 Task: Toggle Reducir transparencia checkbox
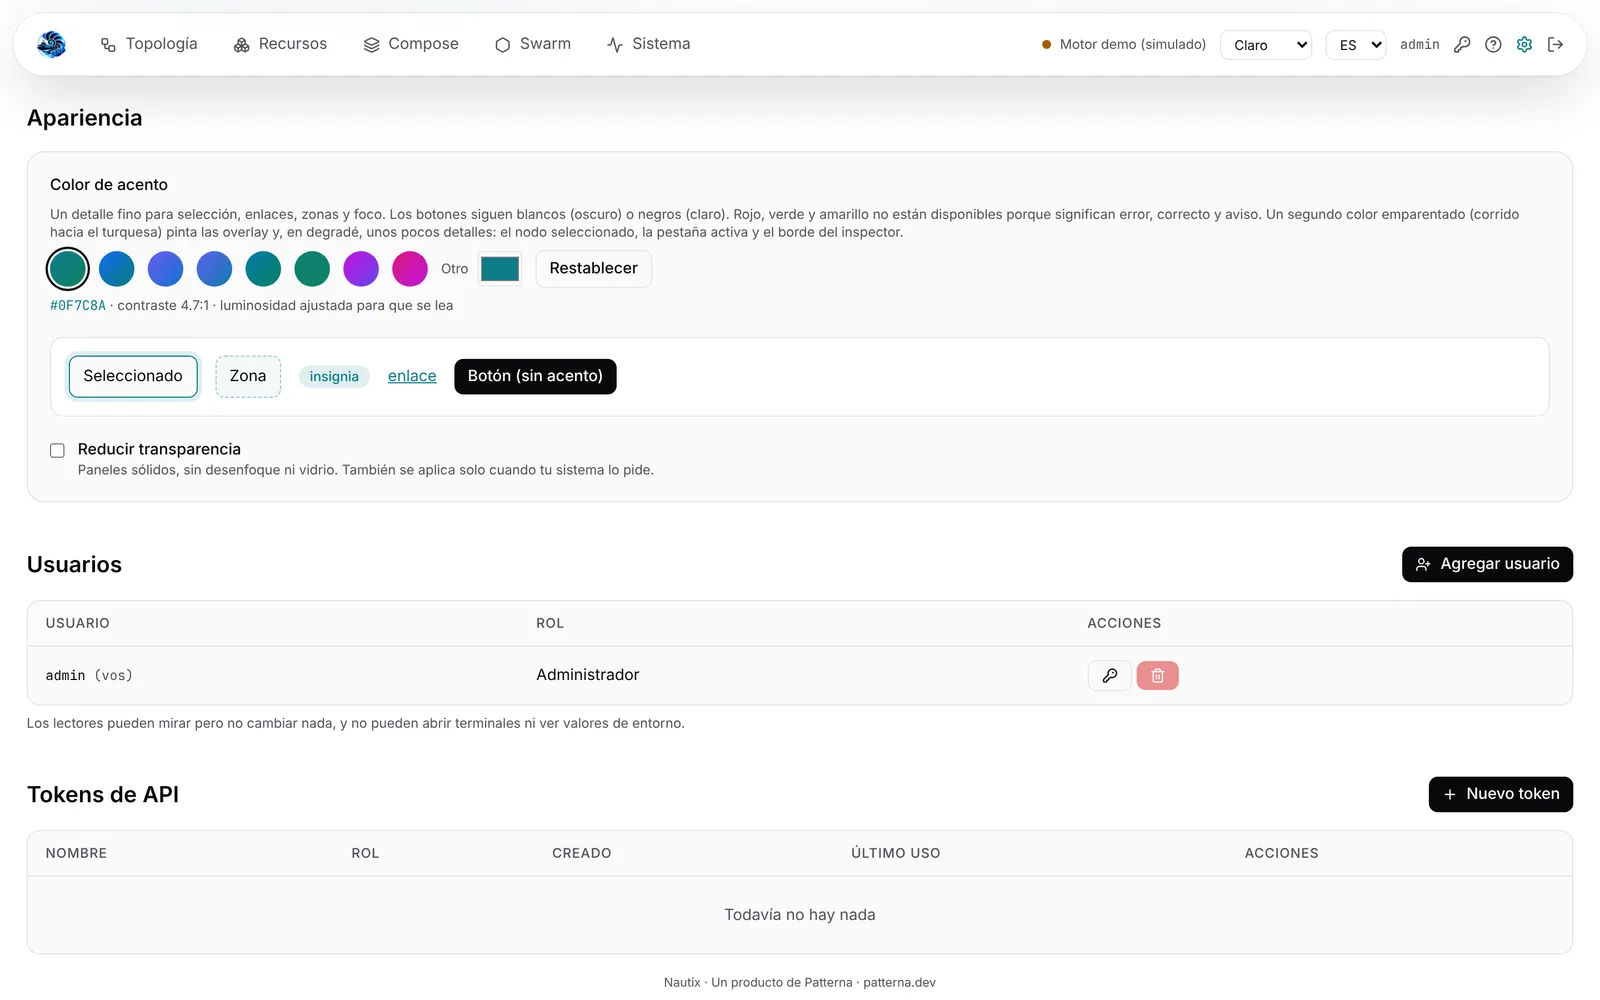pyautogui.click(x=58, y=451)
